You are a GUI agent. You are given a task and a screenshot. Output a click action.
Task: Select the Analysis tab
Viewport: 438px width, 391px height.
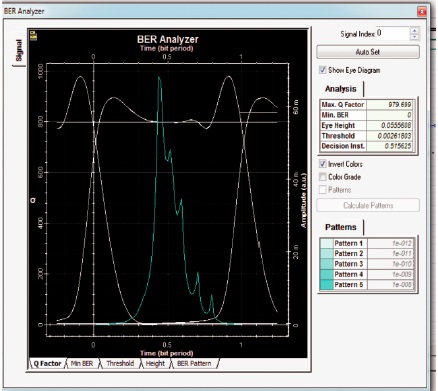pyautogui.click(x=341, y=89)
